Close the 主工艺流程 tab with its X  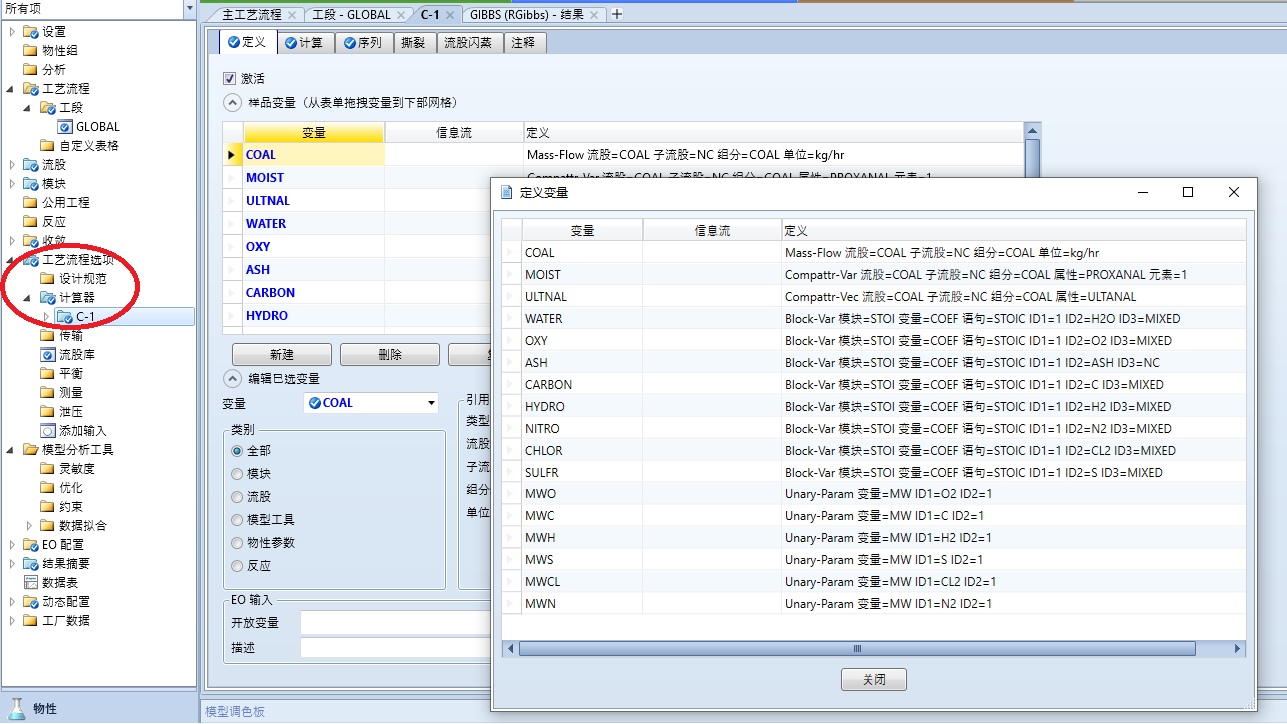[291, 15]
